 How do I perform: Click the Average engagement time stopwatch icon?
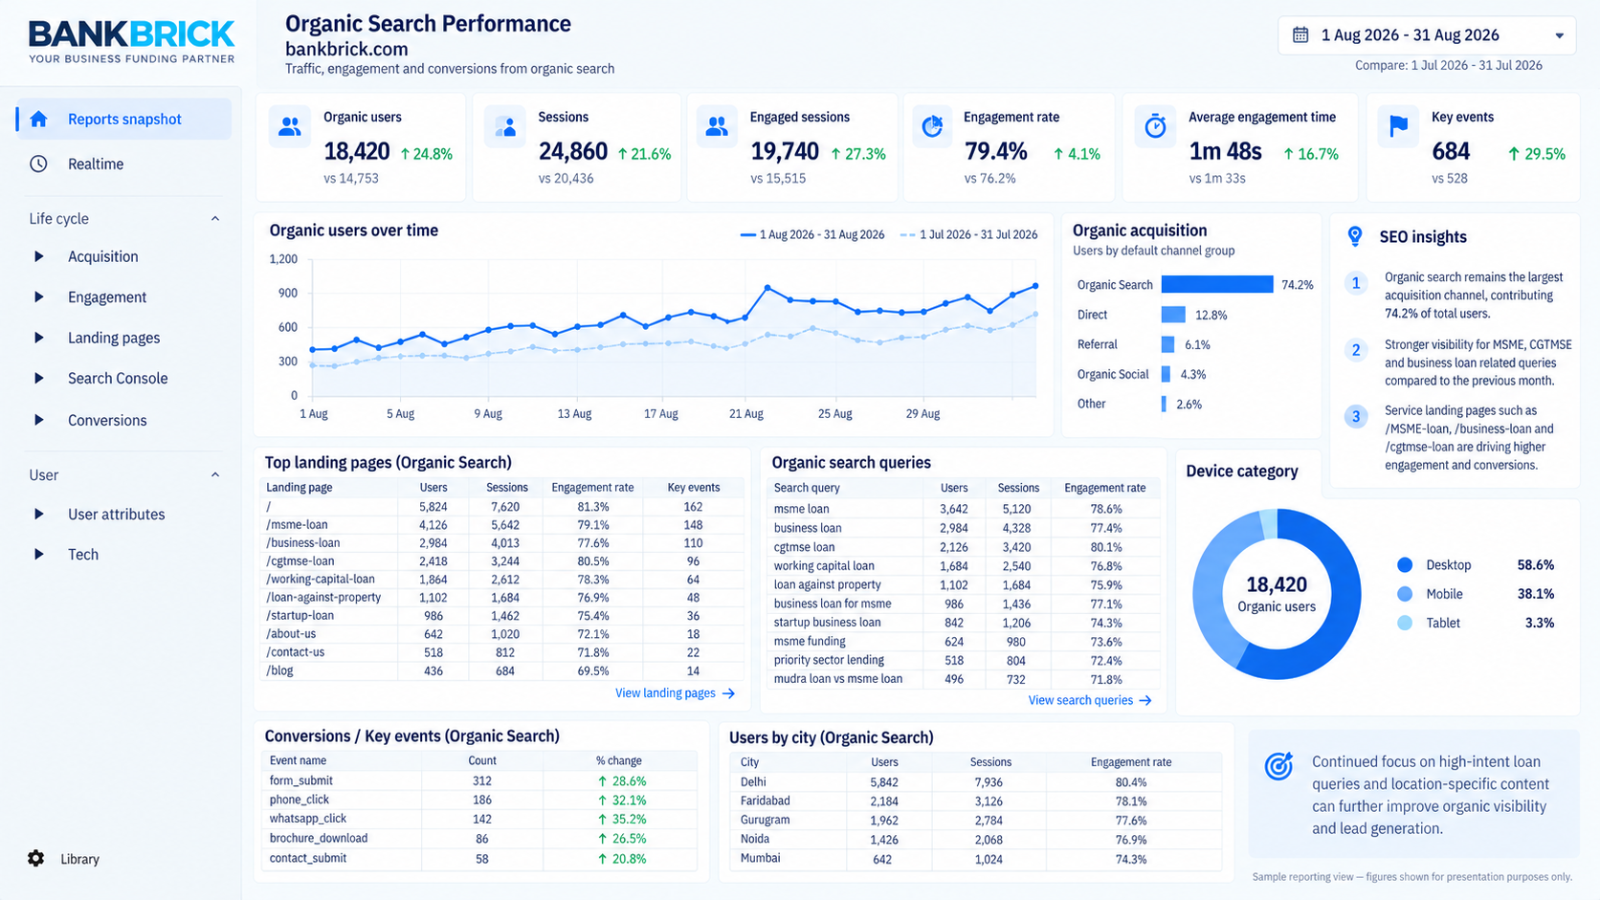pyautogui.click(x=1155, y=127)
